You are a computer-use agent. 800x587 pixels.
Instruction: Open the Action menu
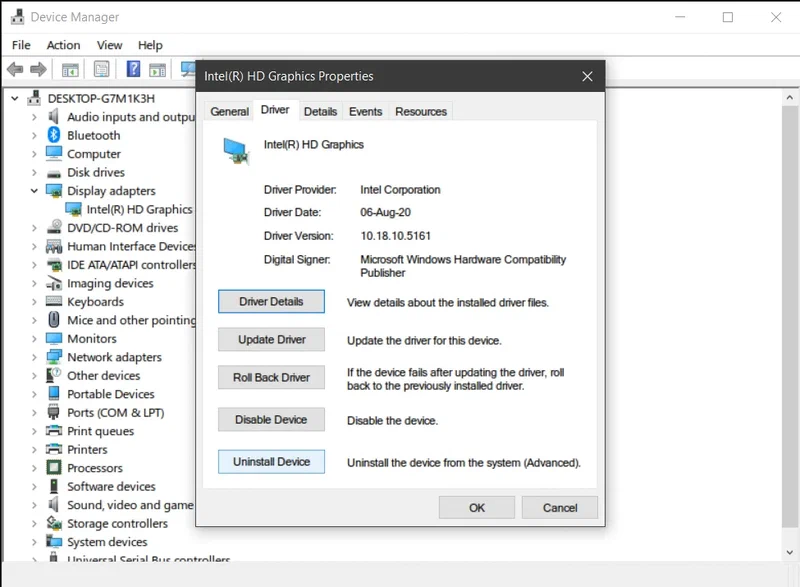click(x=63, y=45)
